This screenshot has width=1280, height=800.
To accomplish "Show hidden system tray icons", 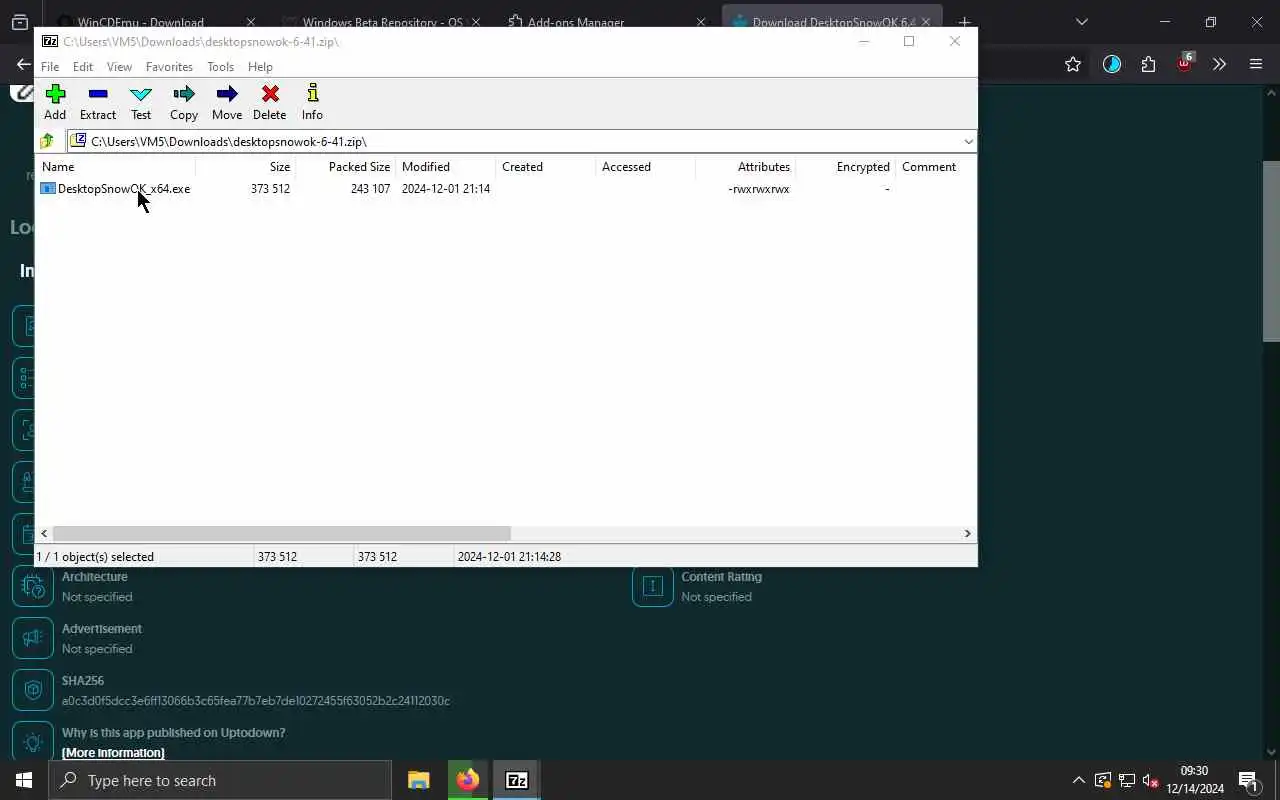I will pos(1078,780).
